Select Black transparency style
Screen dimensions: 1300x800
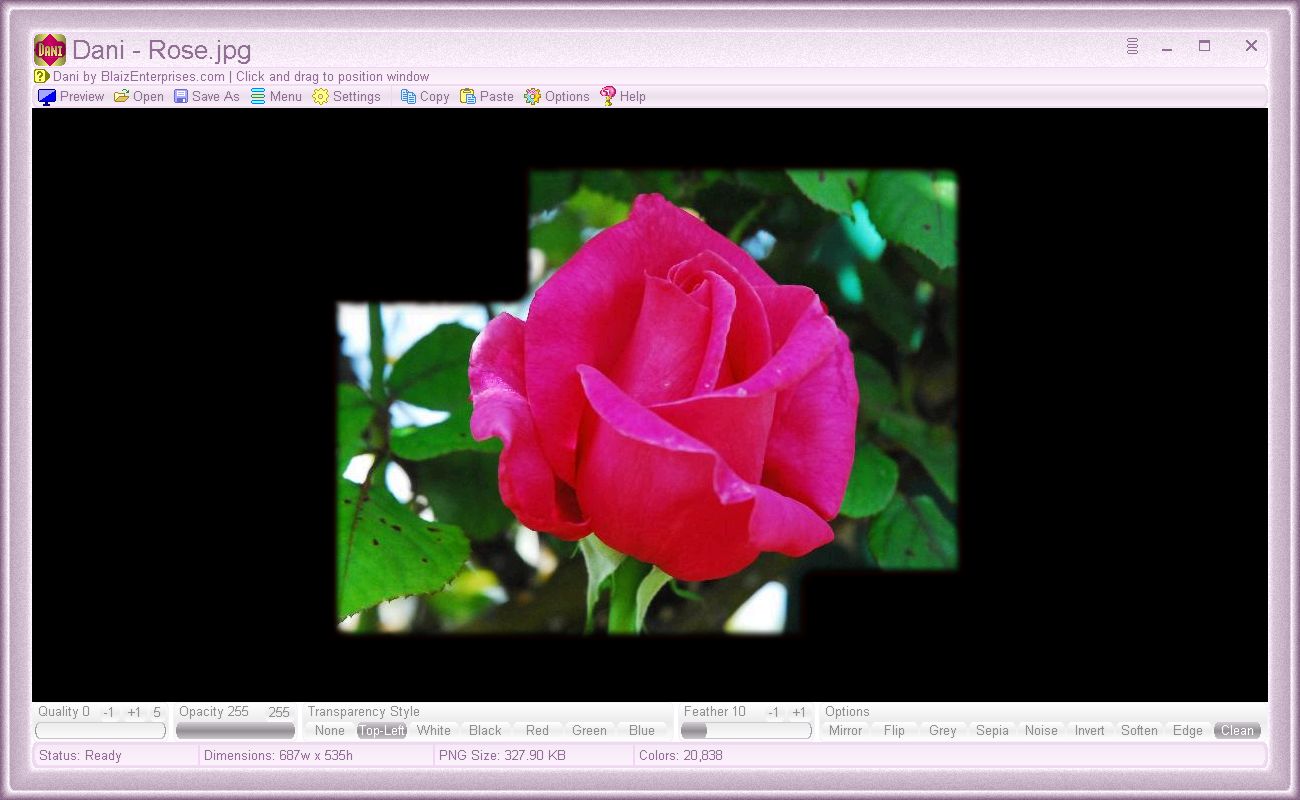[x=485, y=730]
